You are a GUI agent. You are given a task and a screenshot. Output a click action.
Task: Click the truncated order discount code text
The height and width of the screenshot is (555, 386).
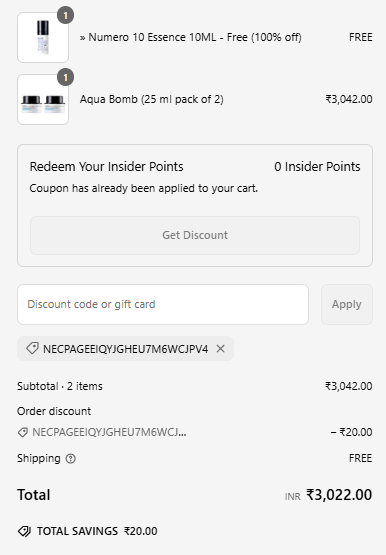pos(109,432)
